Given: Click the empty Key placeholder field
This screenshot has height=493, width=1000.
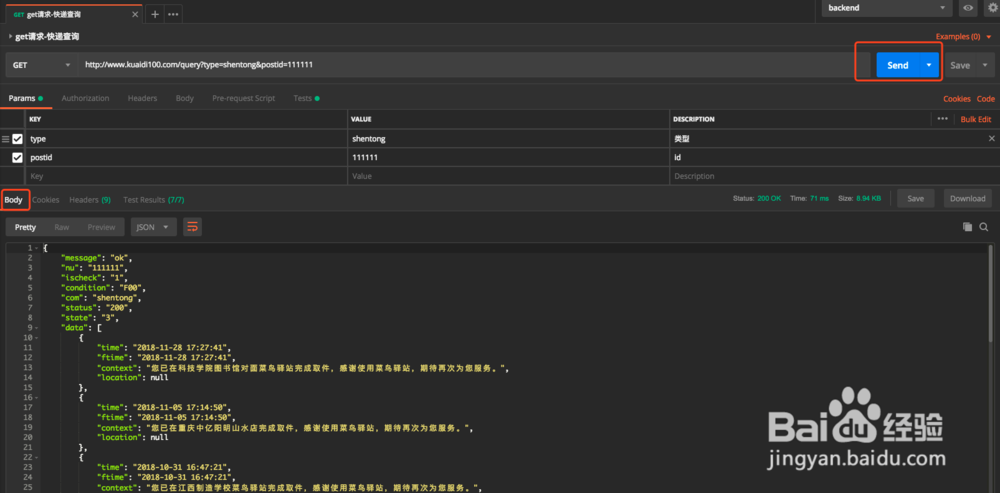Looking at the screenshot, I should coord(186,176).
